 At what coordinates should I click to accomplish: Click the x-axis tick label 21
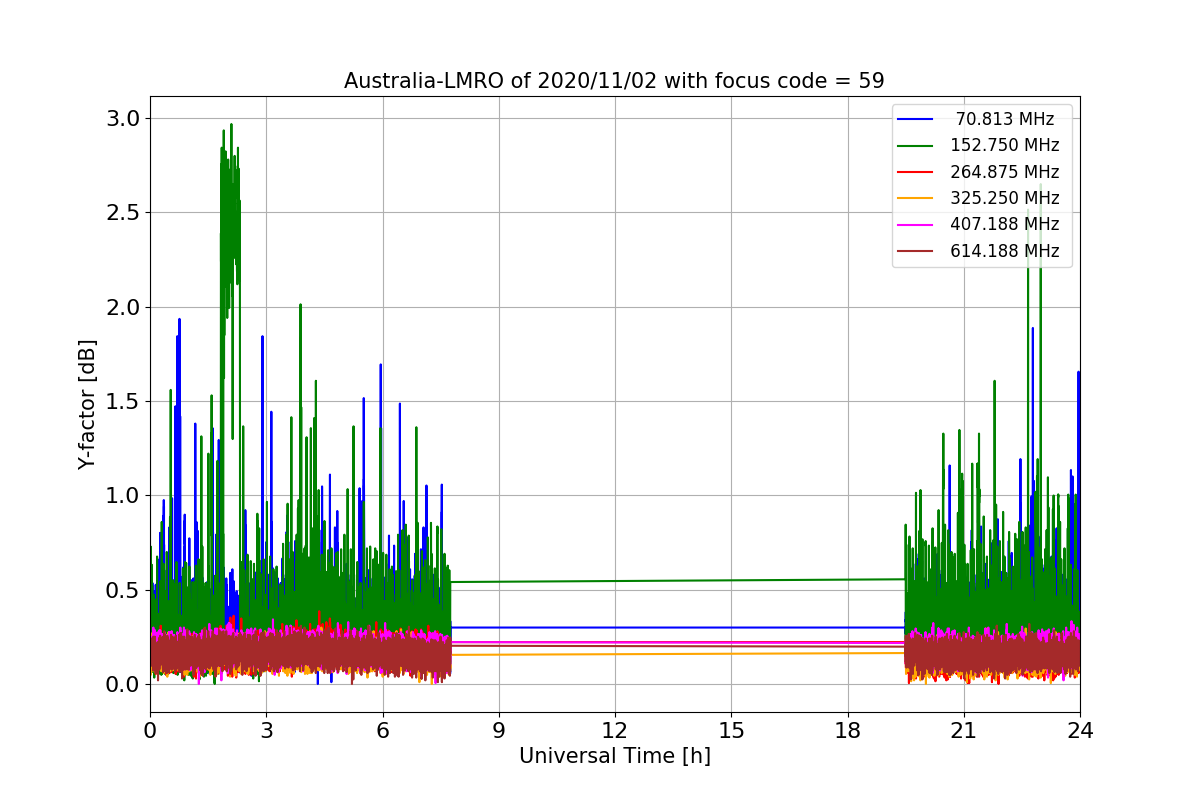[x=964, y=731]
